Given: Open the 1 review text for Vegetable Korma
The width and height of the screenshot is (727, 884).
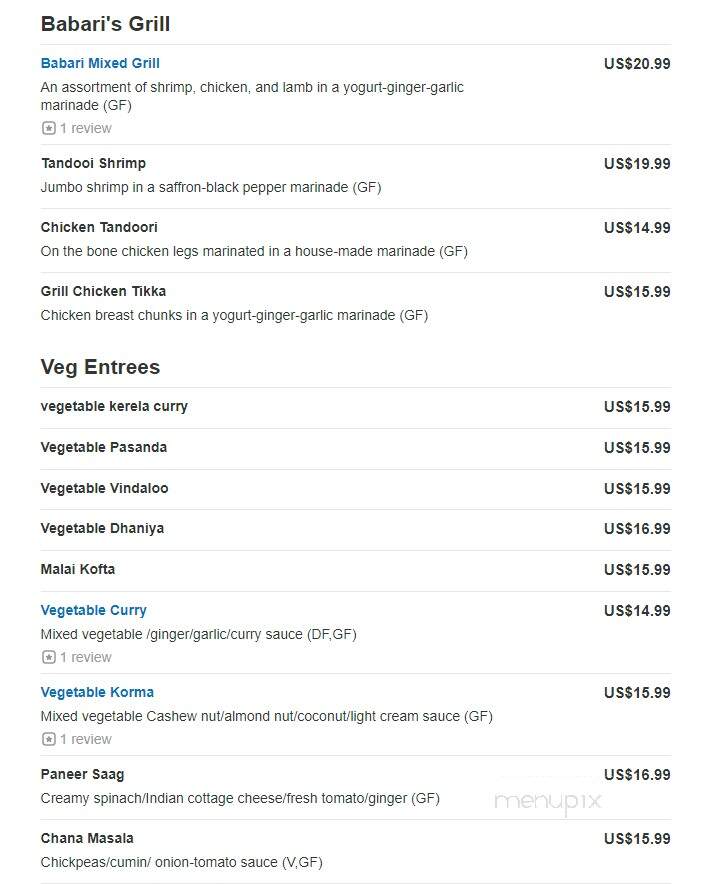Looking at the screenshot, I should [x=86, y=739].
